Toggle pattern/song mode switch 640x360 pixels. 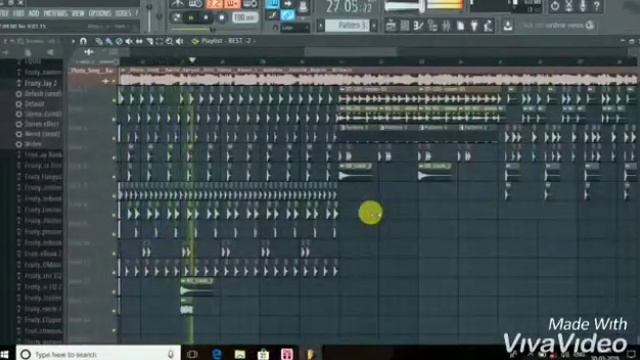point(176,18)
